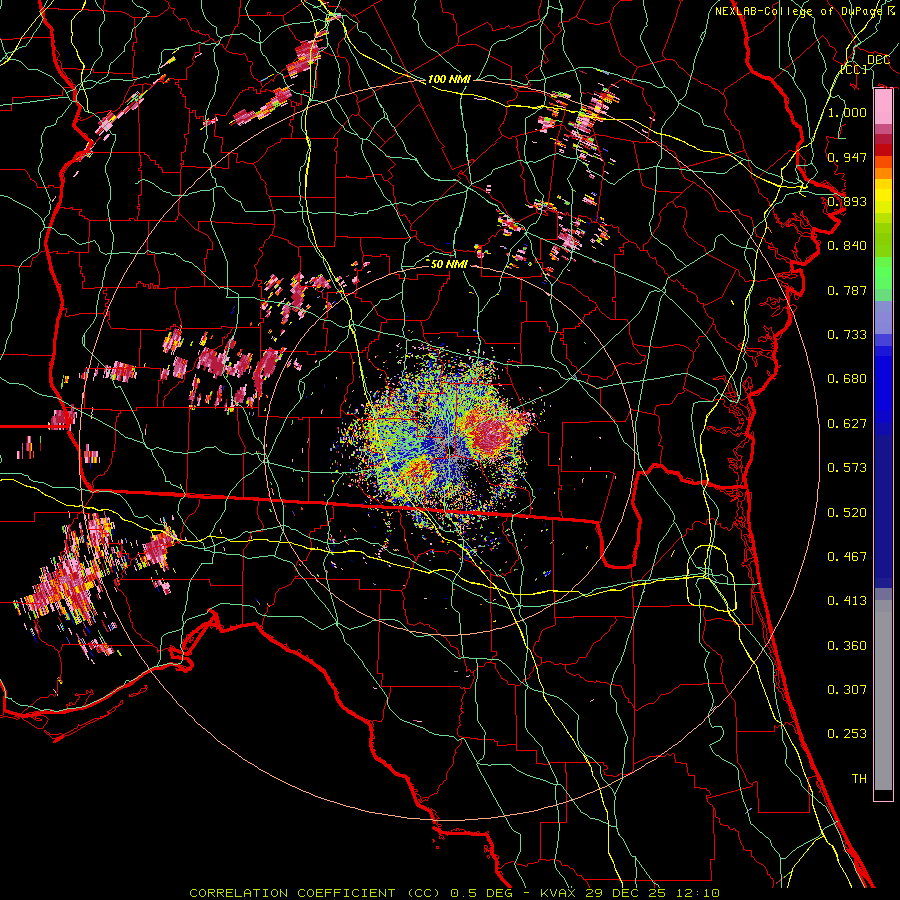Viewport: 900px width, 900px height.
Task: Click the 100 NMI range ring label
Action: click(x=449, y=79)
